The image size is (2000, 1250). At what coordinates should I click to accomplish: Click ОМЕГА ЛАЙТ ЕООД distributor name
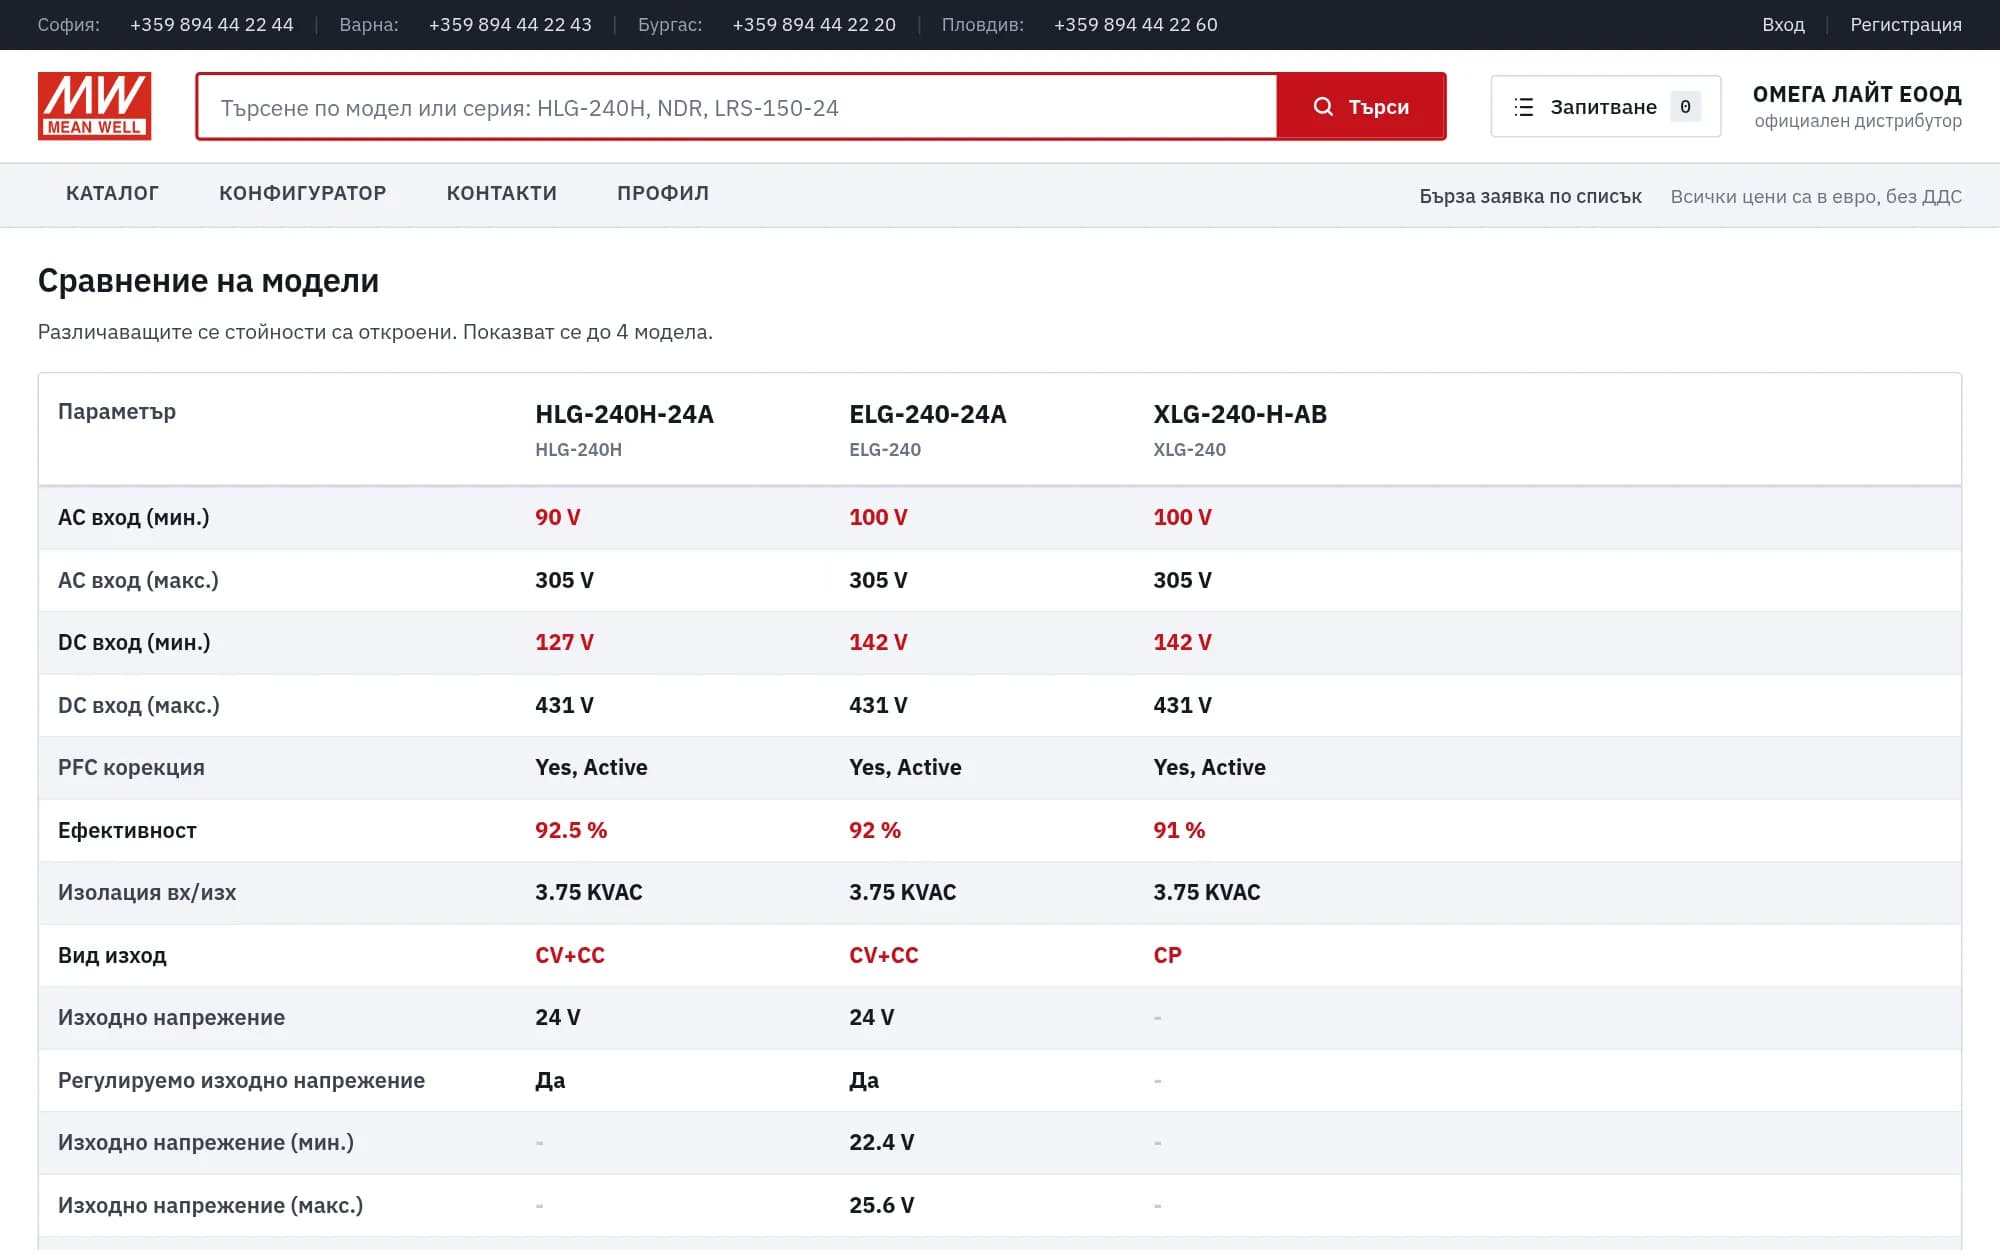(x=1857, y=94)
